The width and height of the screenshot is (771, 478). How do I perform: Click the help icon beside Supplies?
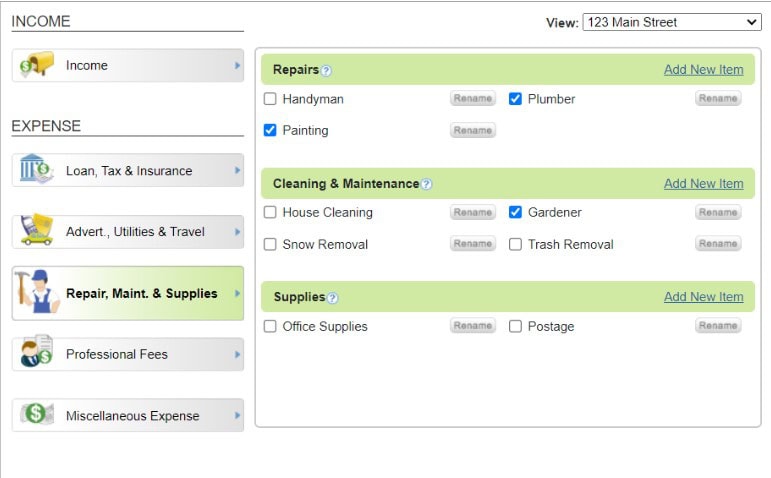[x=332, y=298]
